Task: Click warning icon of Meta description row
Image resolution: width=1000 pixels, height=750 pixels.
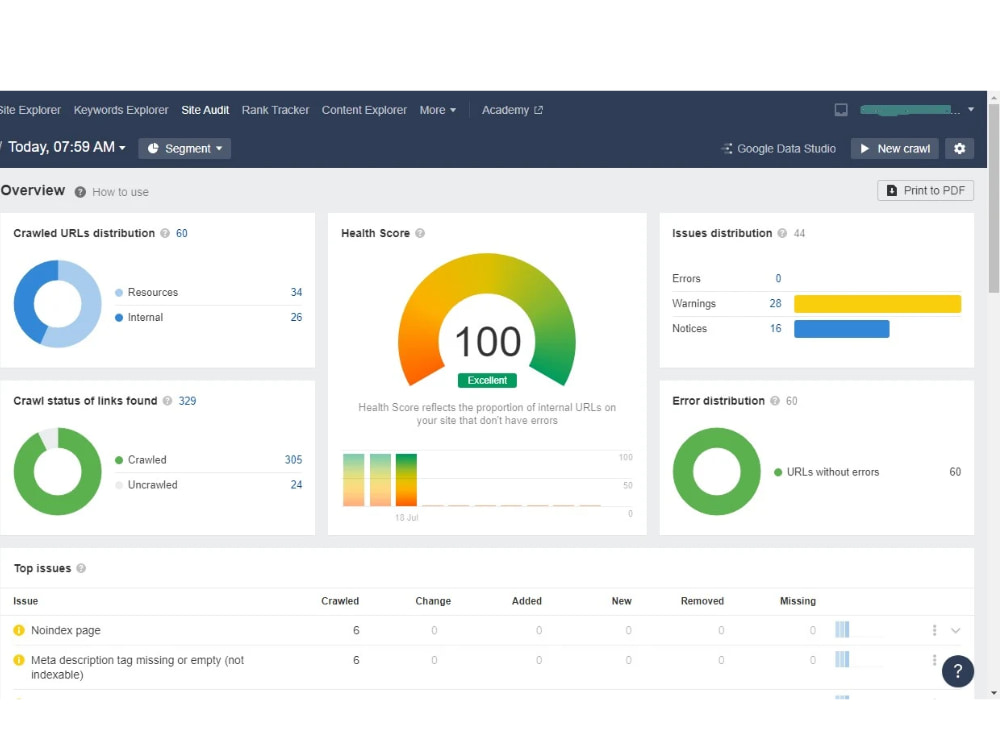Action: click(19, 660)
